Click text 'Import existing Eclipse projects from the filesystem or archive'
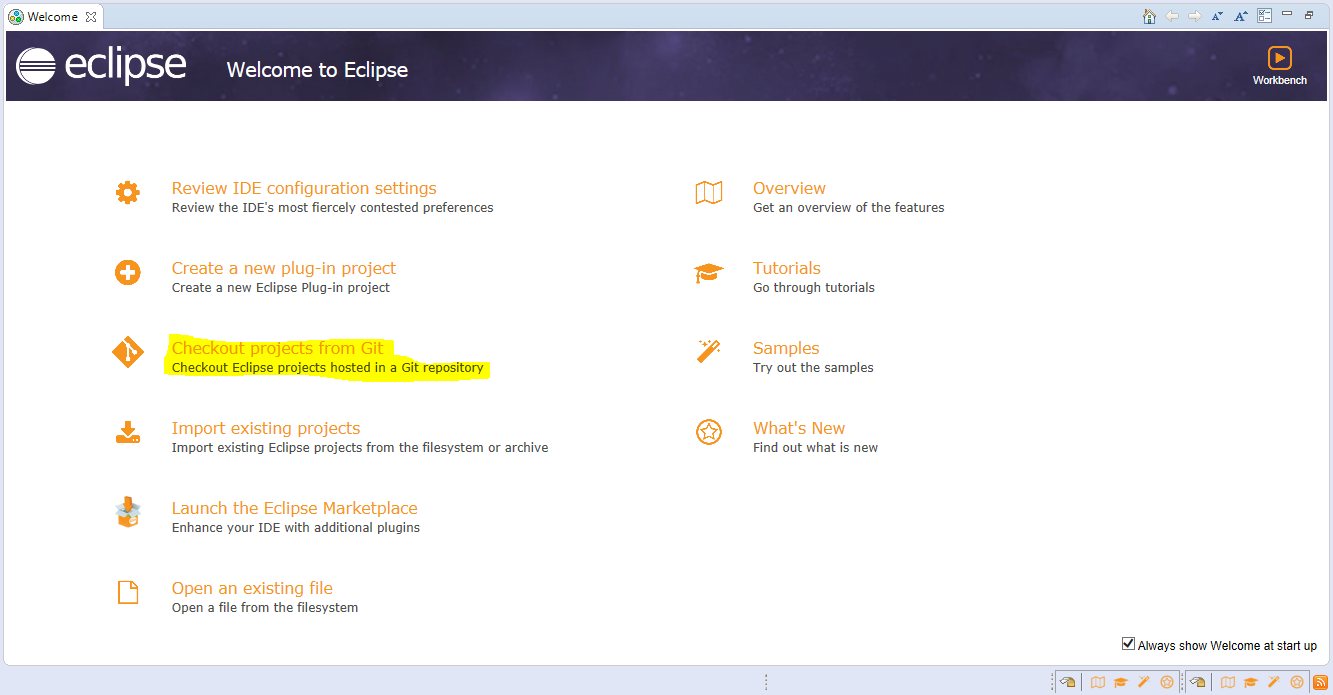Image resolution: width=1333 pixels, height=695 pixels. pyautogui.click(x=360, y=448)
